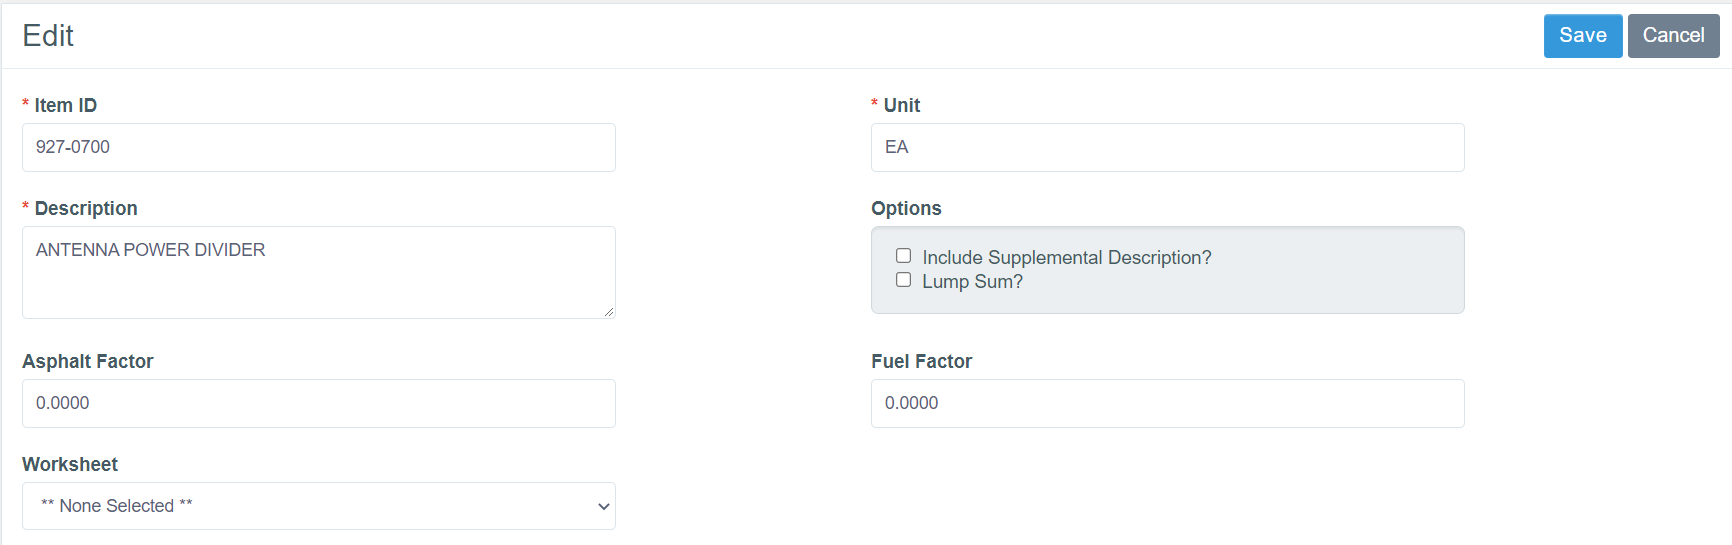Click the Description field label
This screenshot has width=1732, height=545.
[86, 209]
